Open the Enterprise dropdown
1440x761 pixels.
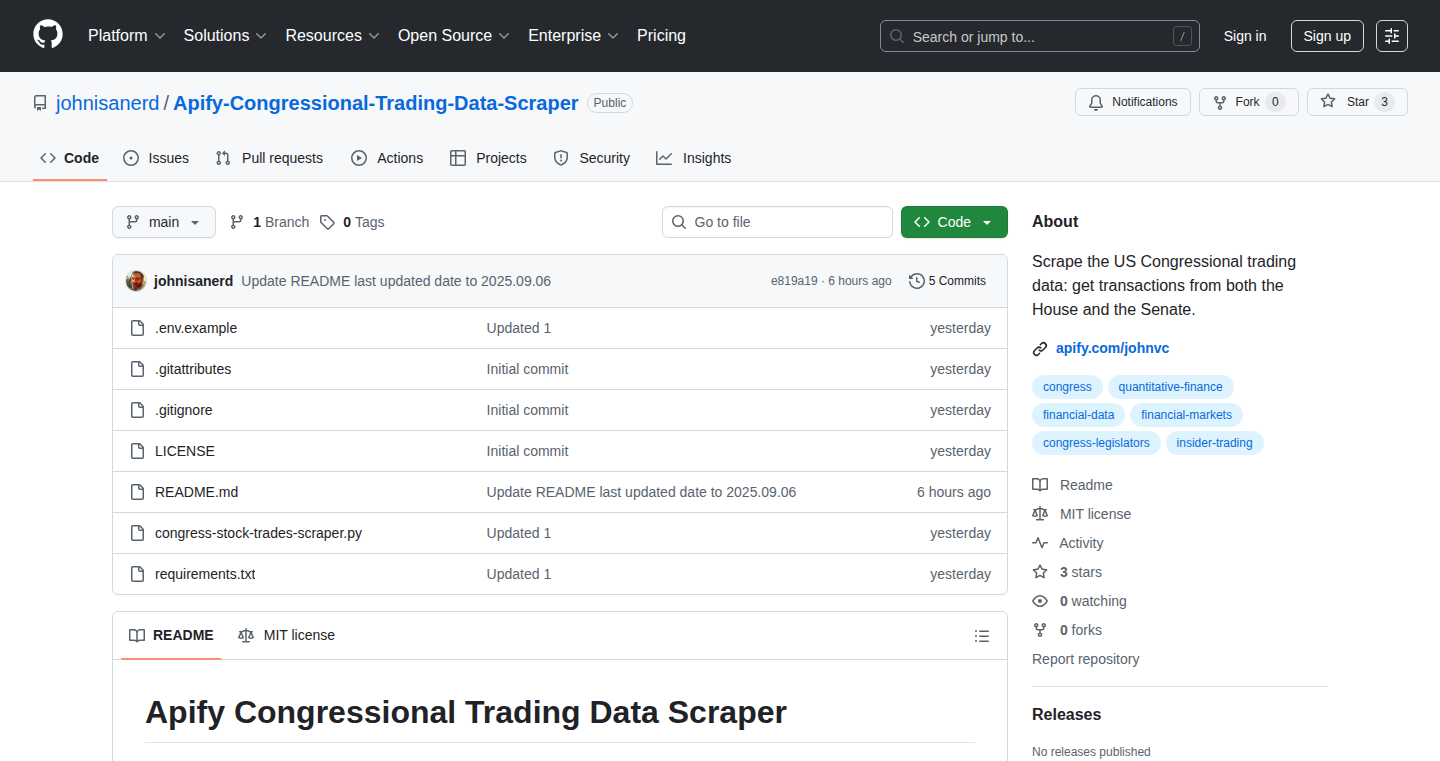pos(573,35)
